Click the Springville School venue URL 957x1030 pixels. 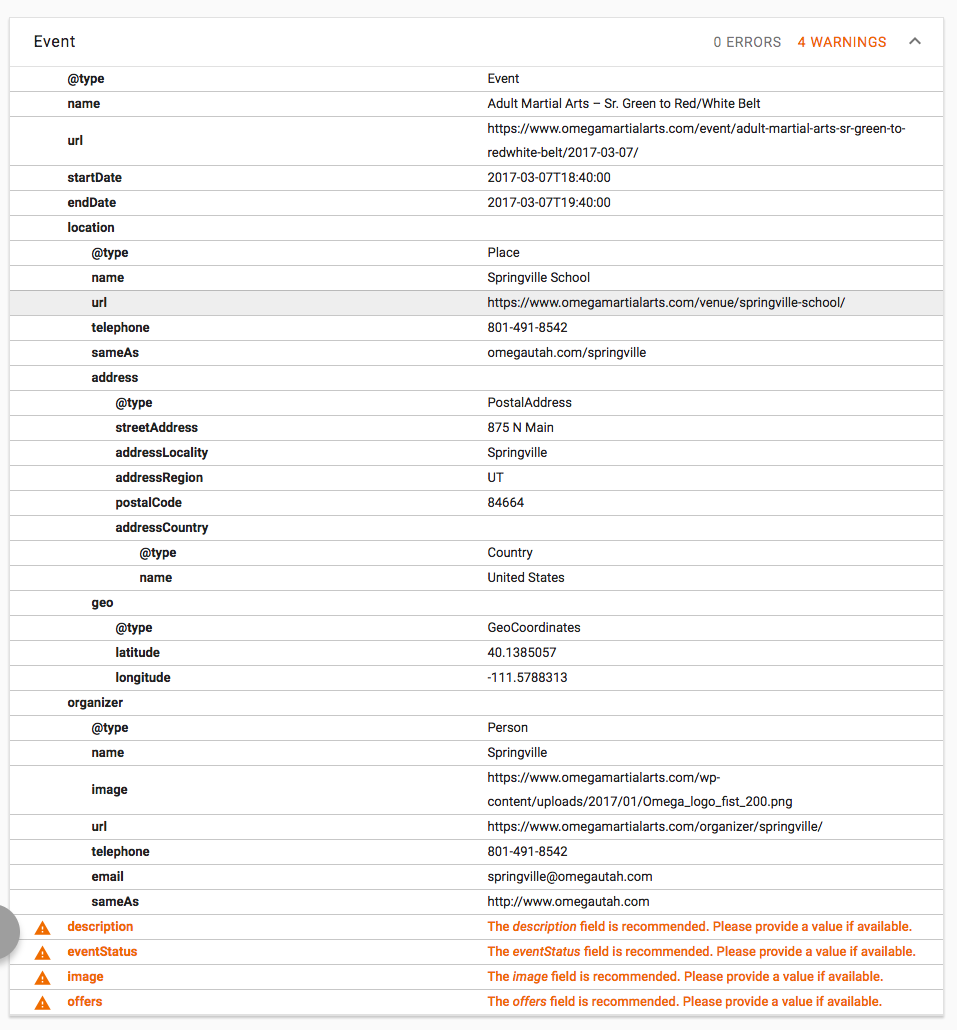tap(666, 302)
